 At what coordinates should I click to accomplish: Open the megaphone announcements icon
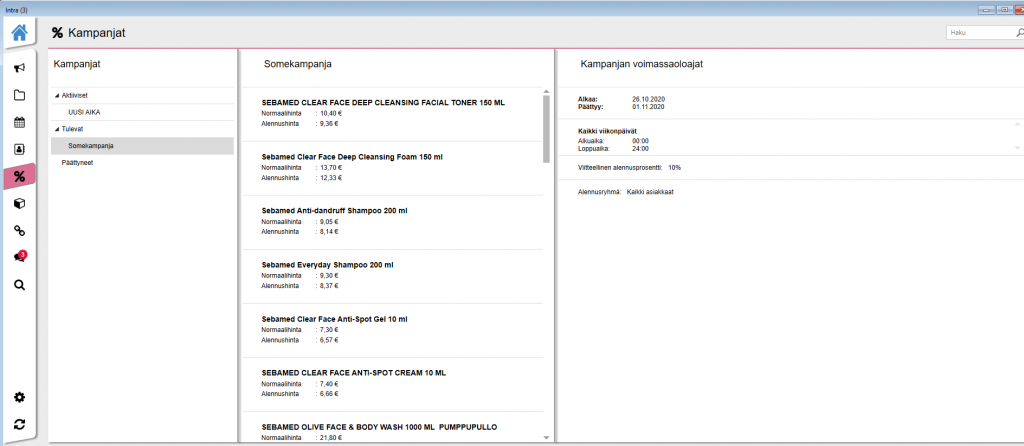point(20,68)
